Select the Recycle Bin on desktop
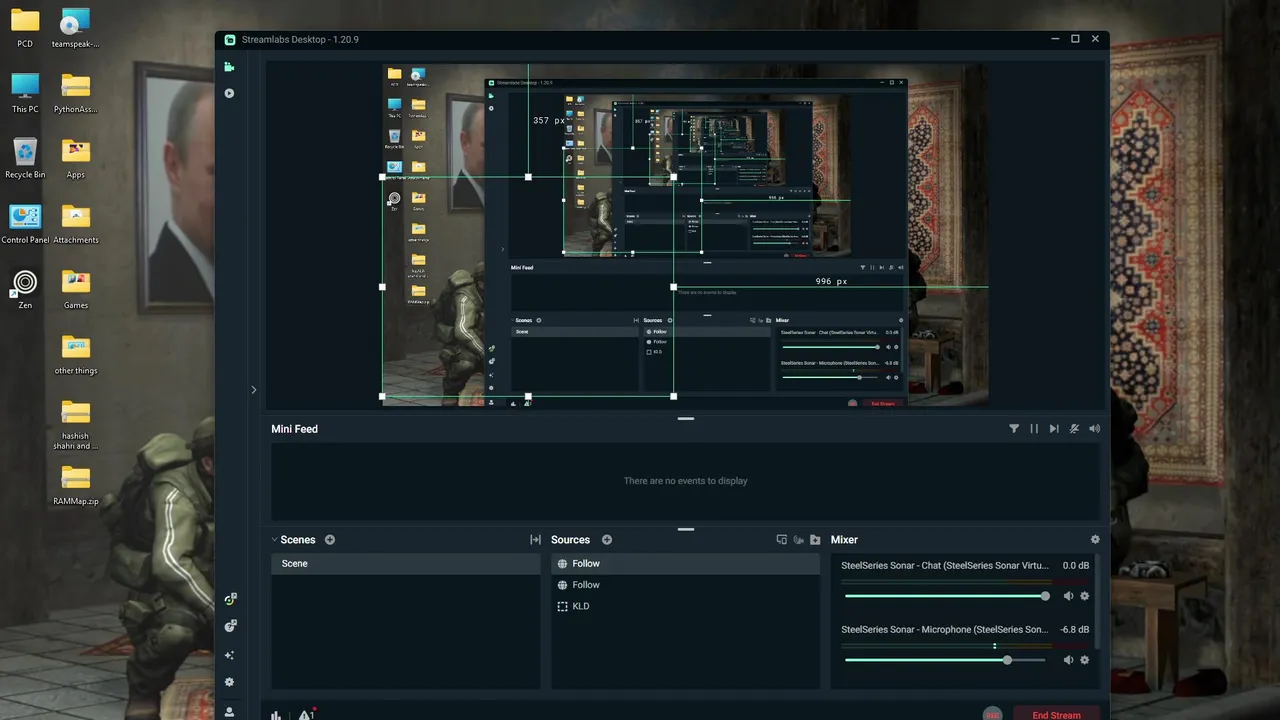The width and height of the screenshot is (1280, 720). pyautogui.click(x=25, y=158)
